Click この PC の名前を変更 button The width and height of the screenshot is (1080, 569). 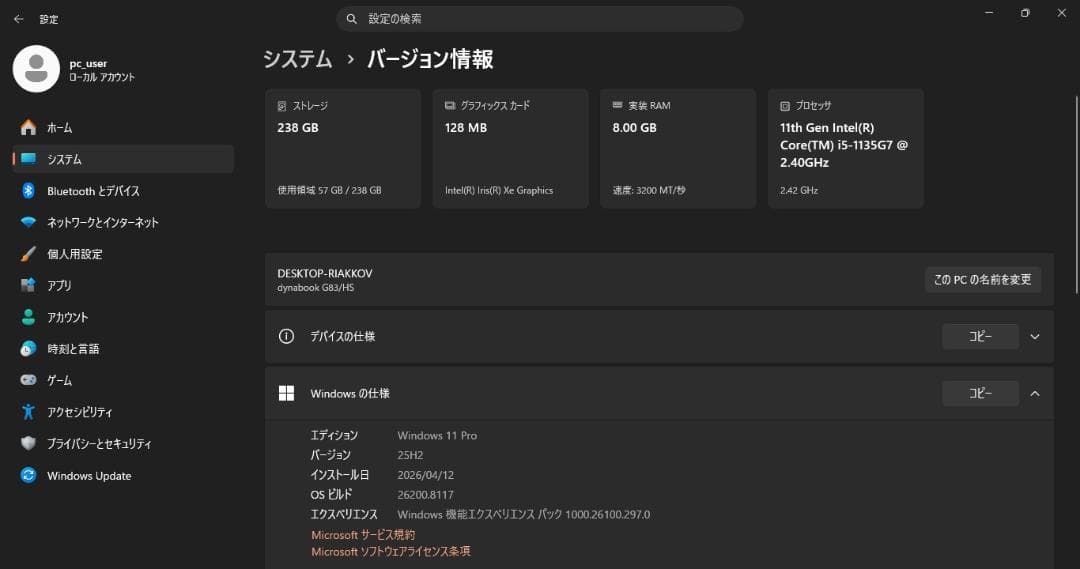[983, 280]
